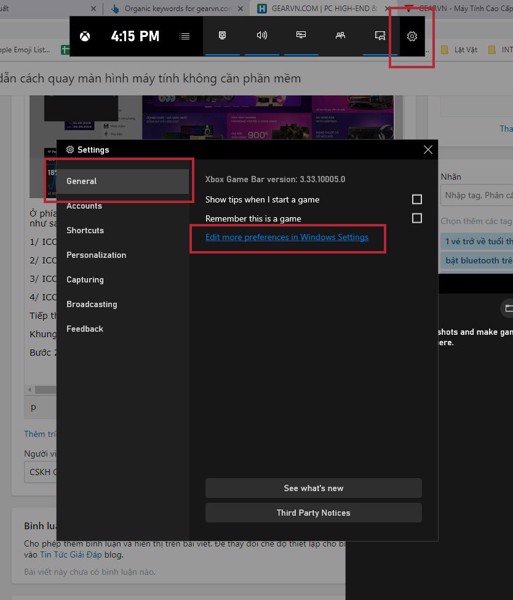Switch to the Accounts section
Viewport: 513px width, 600px height.
(84, 206)
